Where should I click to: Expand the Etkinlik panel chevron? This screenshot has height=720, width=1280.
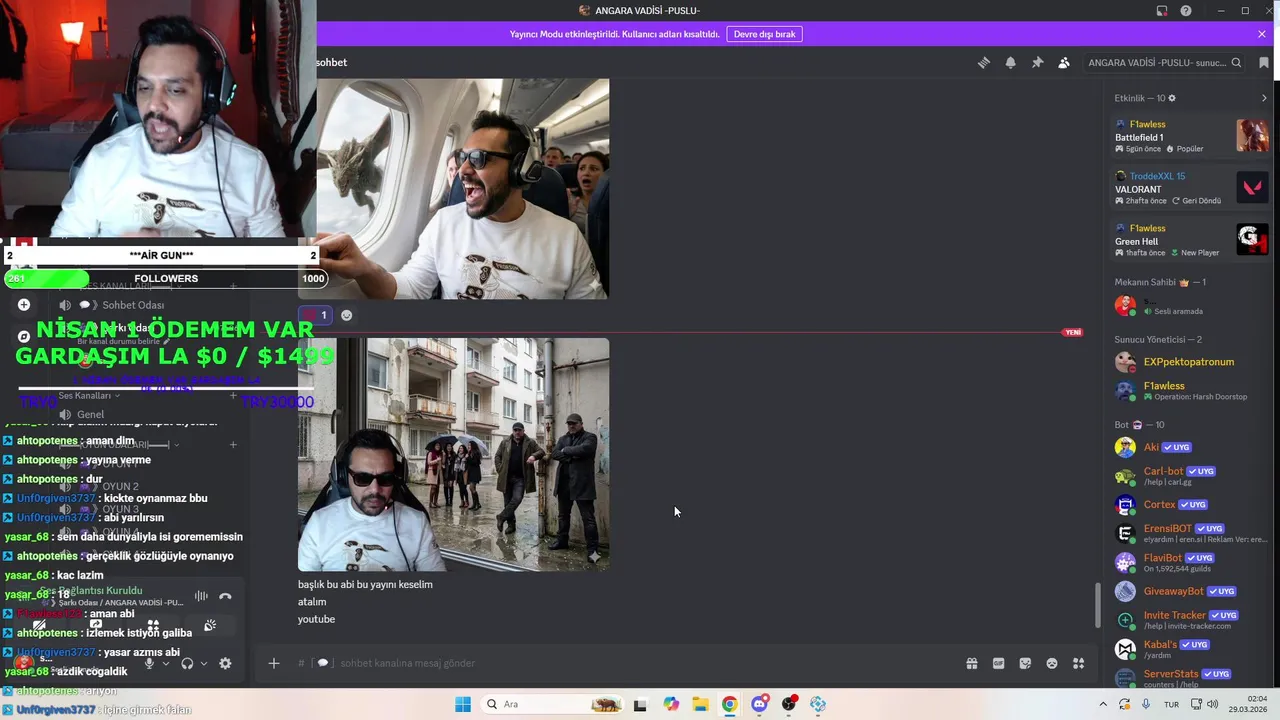[1264, 98]
